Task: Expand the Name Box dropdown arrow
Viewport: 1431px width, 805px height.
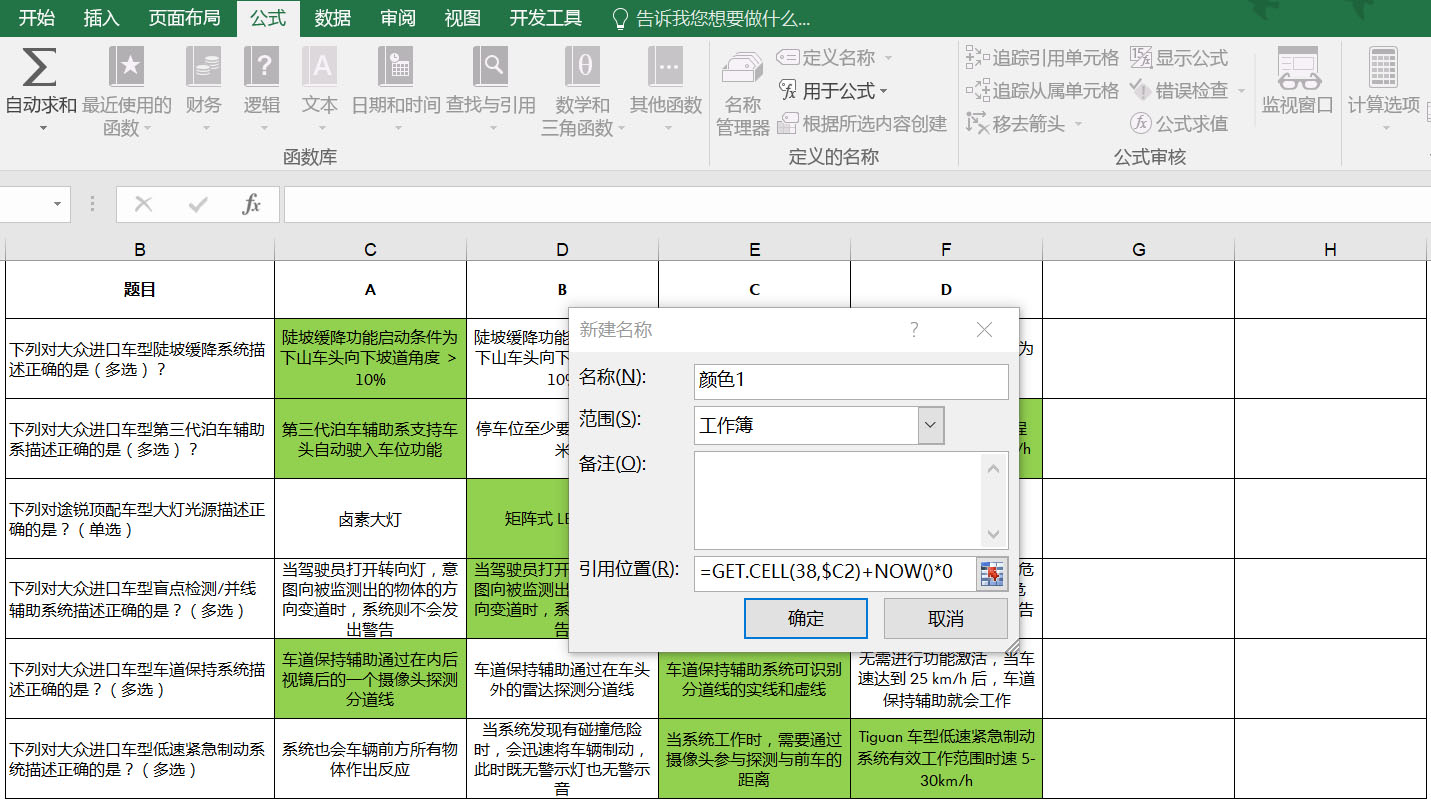Action: pos(57,204)
